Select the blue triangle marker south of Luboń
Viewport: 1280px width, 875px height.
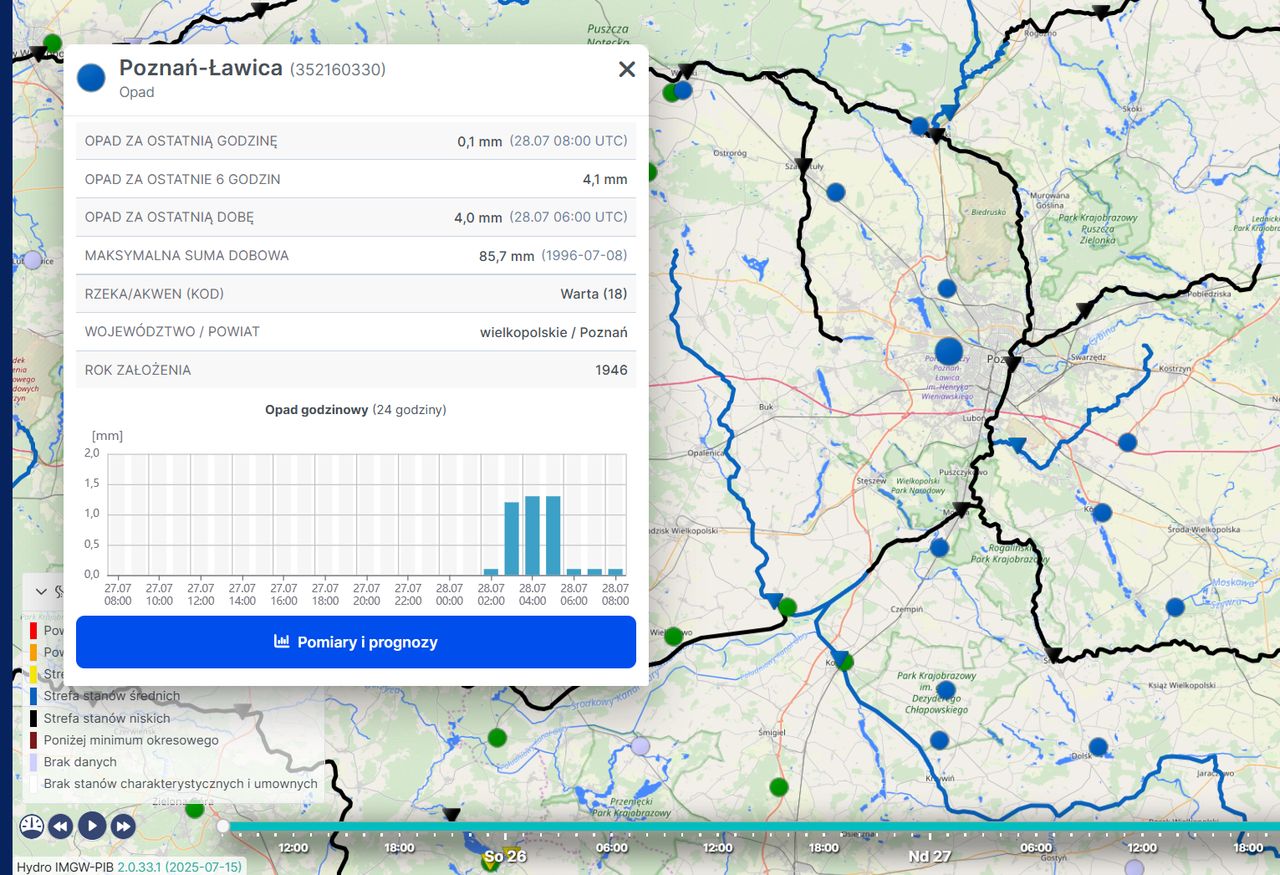point(1017,445)
